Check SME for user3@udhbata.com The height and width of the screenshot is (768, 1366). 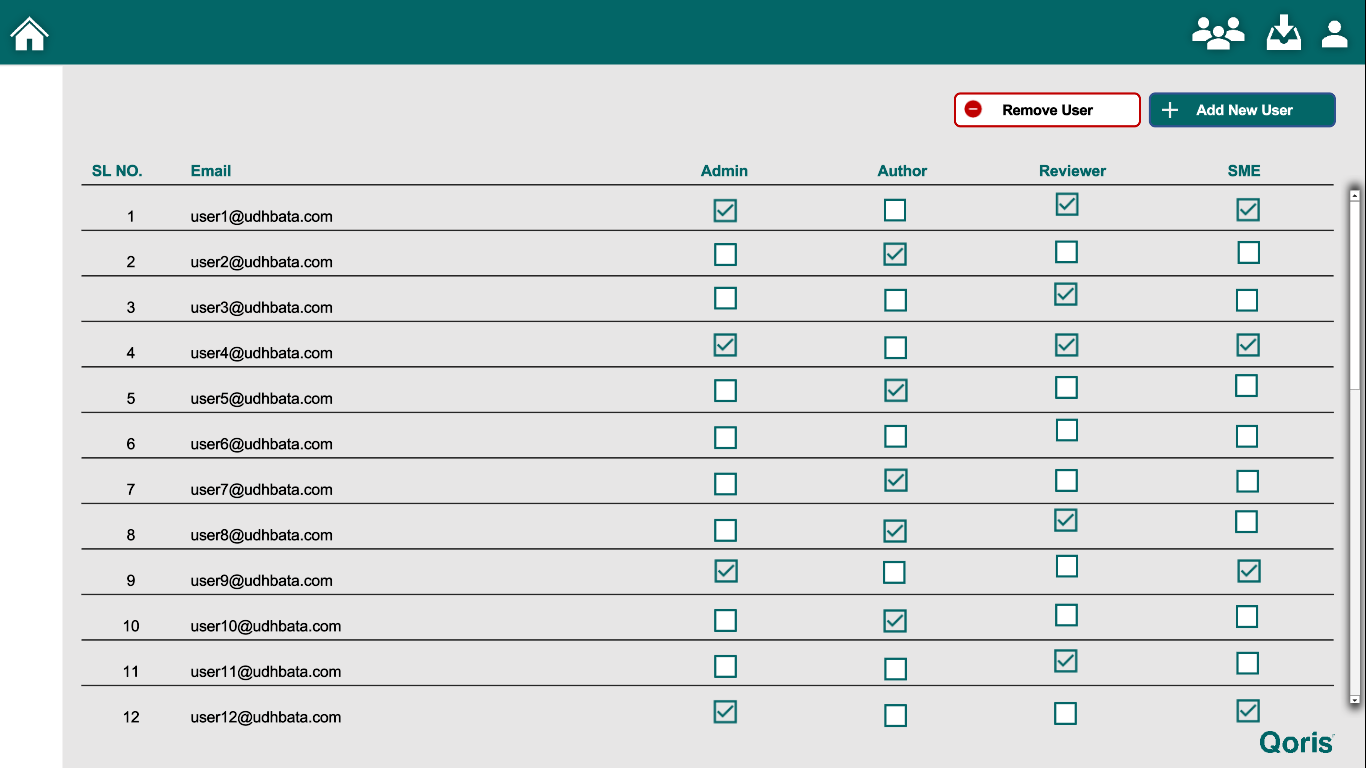point(1246,300)
